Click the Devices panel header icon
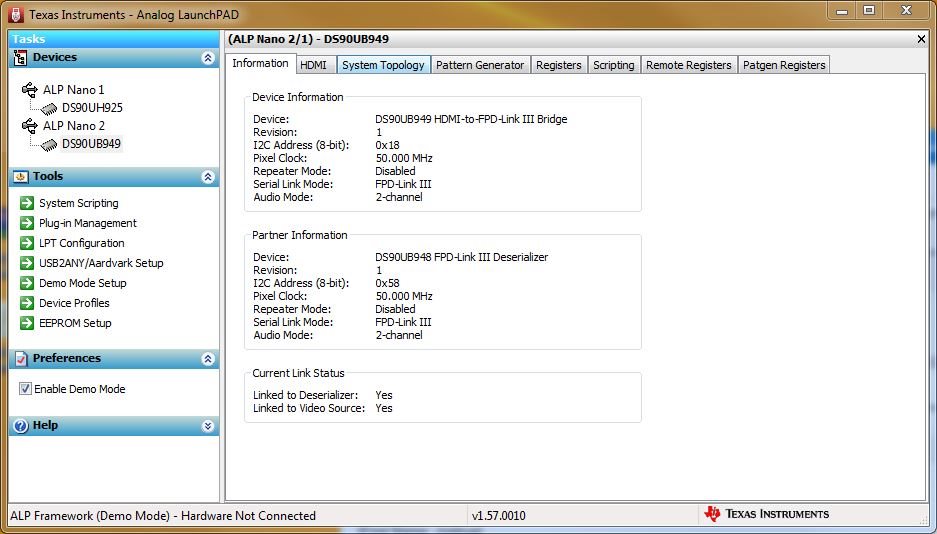Screen dimensions: 937x534 (20, 58)
